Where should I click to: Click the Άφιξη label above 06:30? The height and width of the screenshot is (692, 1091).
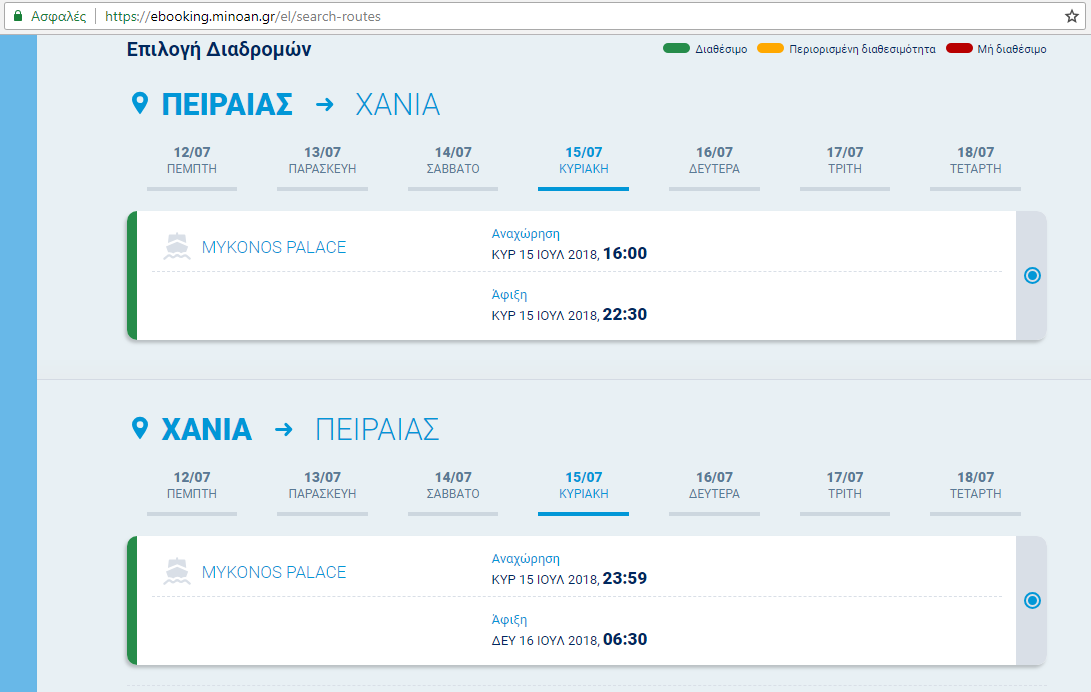[x=509, y=619]
